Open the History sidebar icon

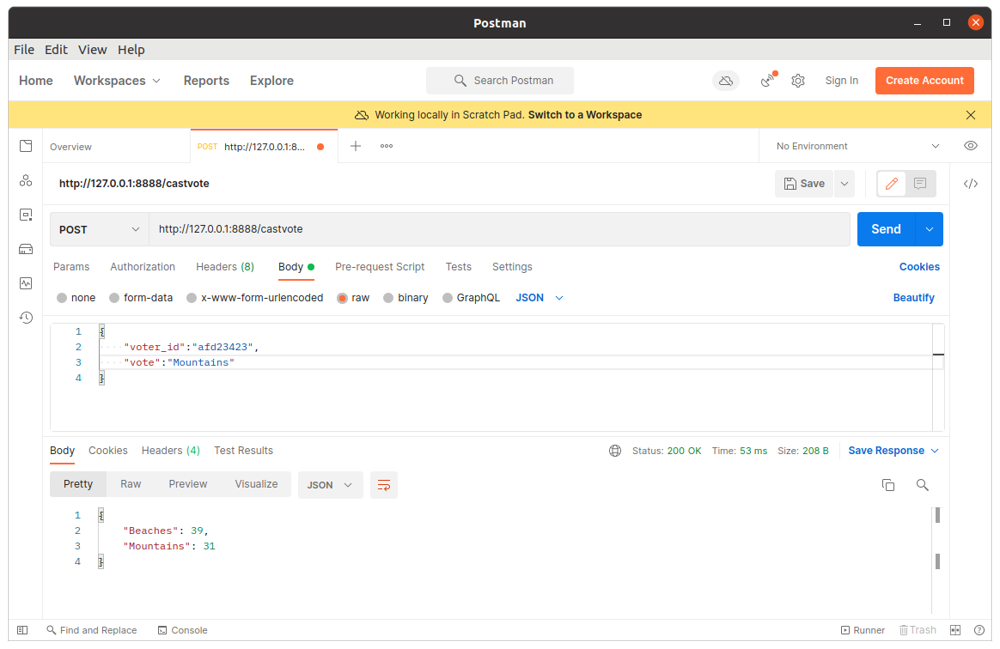[26, 317]
